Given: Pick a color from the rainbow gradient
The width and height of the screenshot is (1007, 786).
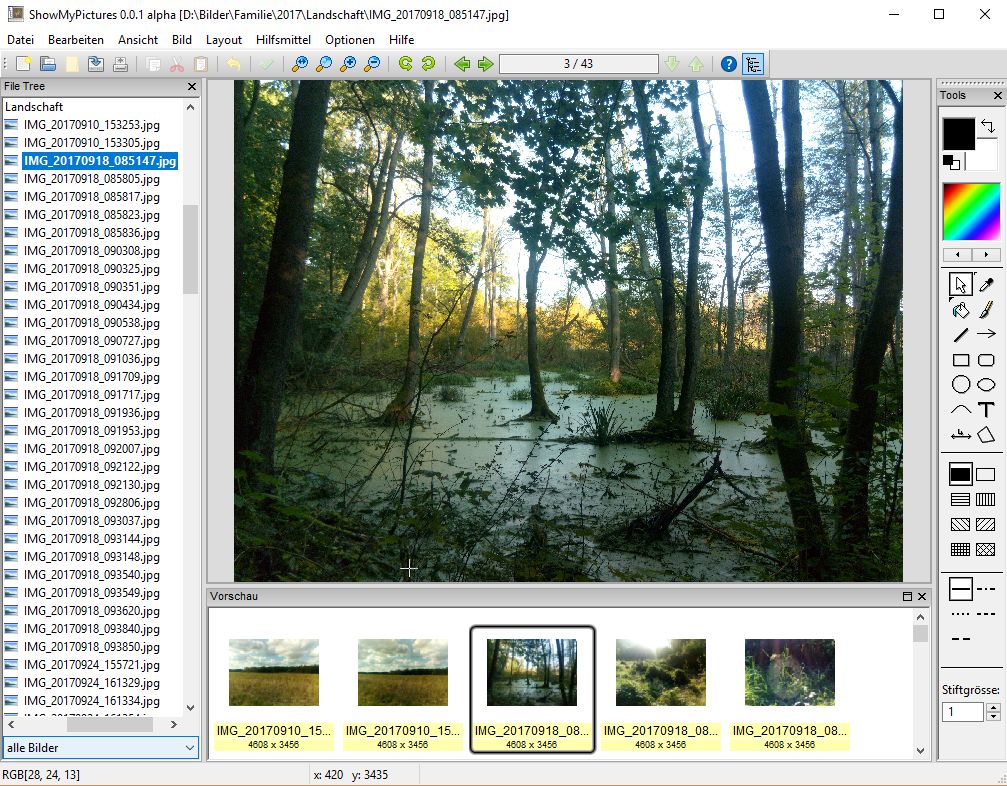Looking at the screenshot, I should pyautogui.click(x=971, y=210).
